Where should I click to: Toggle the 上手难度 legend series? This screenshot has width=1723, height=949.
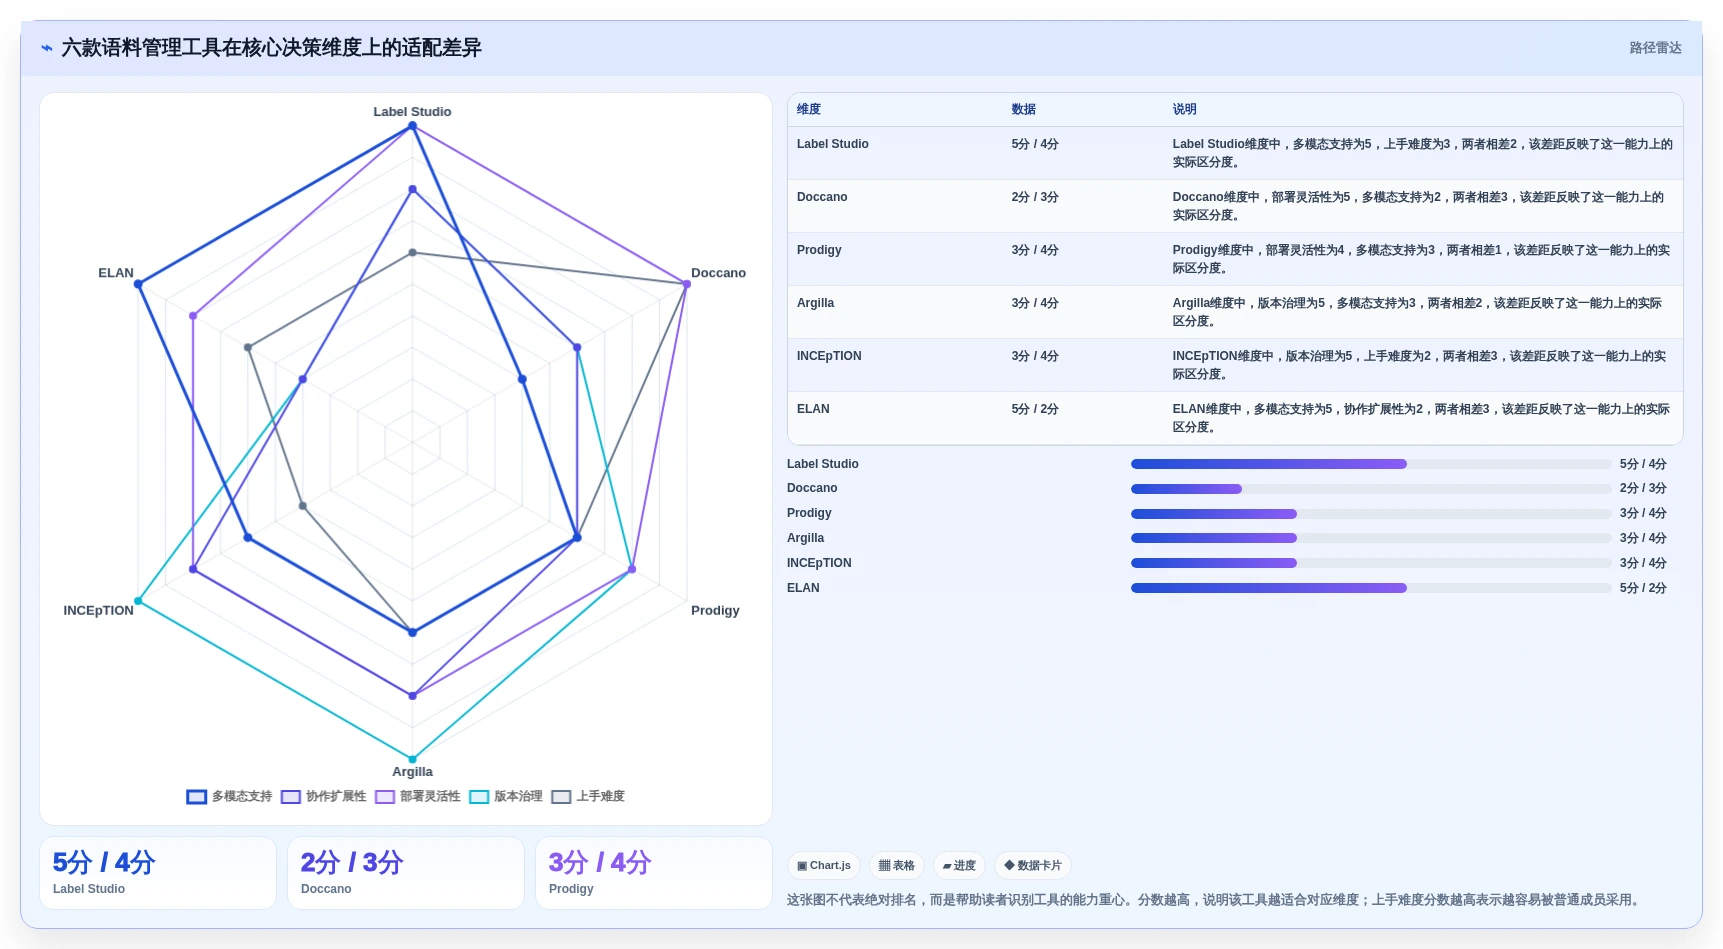pyautogui.click(x=588, y=797)
